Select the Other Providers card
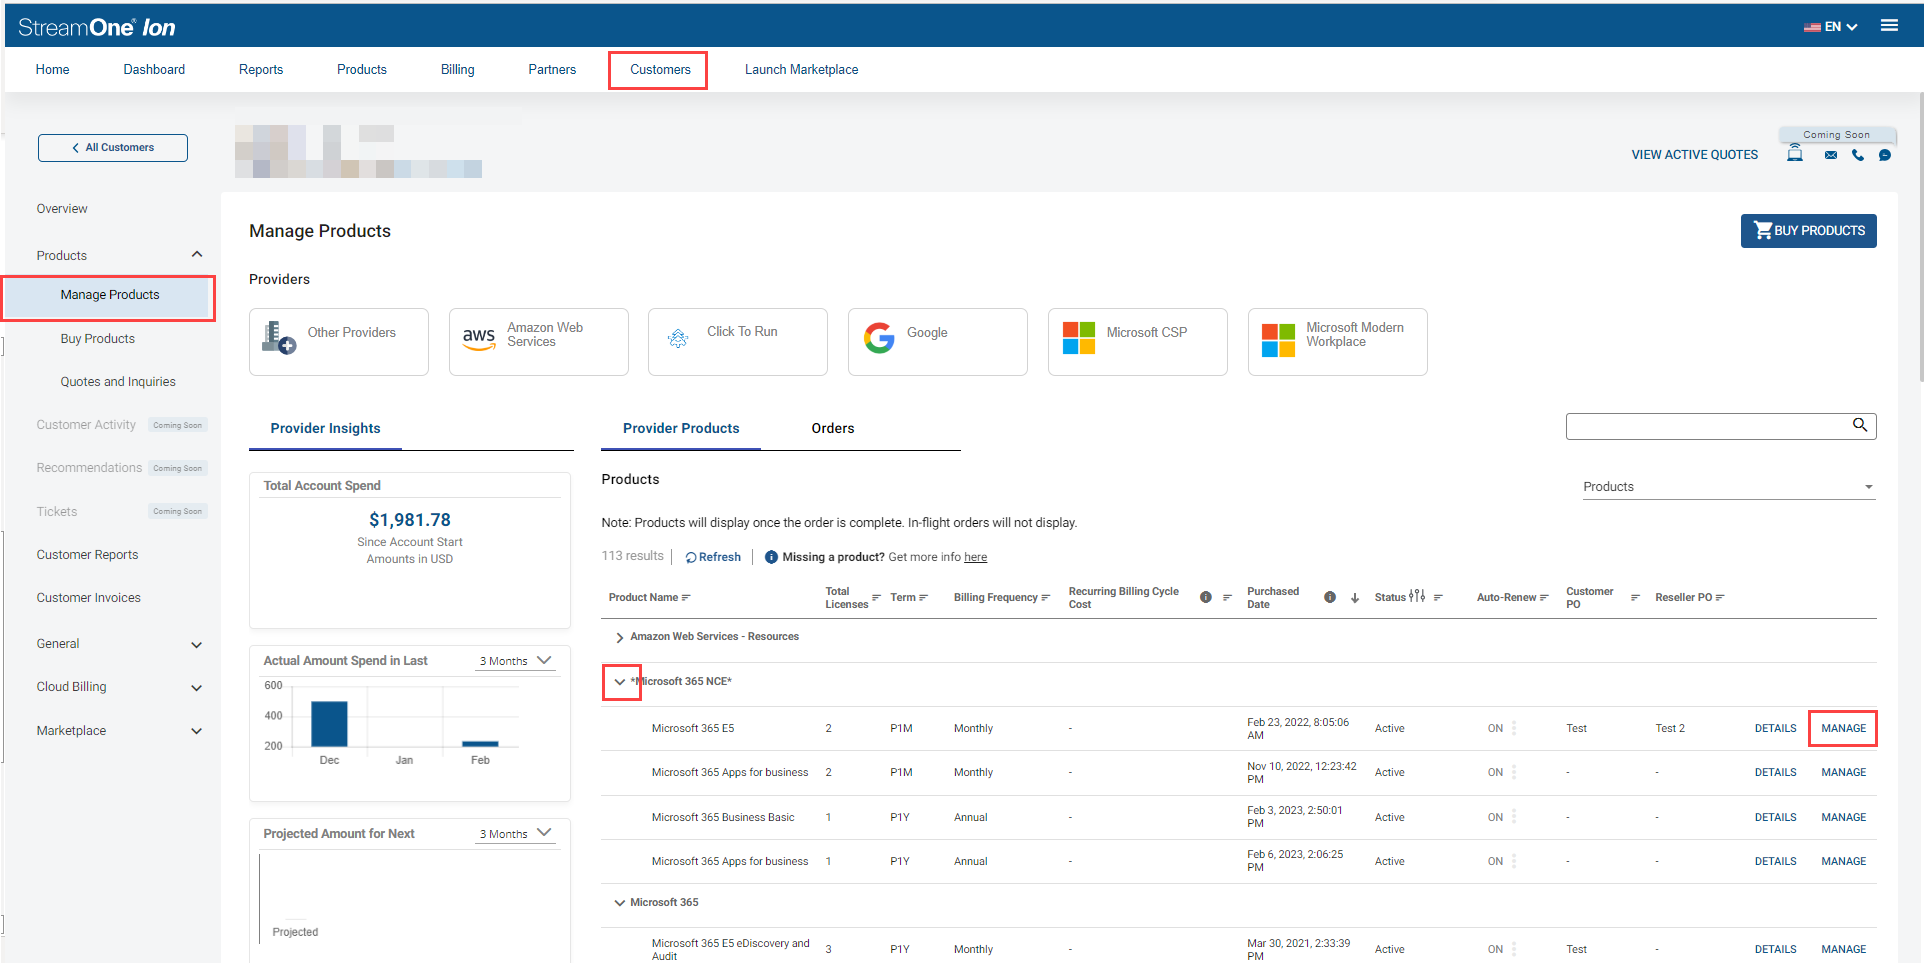 [338, 342]
